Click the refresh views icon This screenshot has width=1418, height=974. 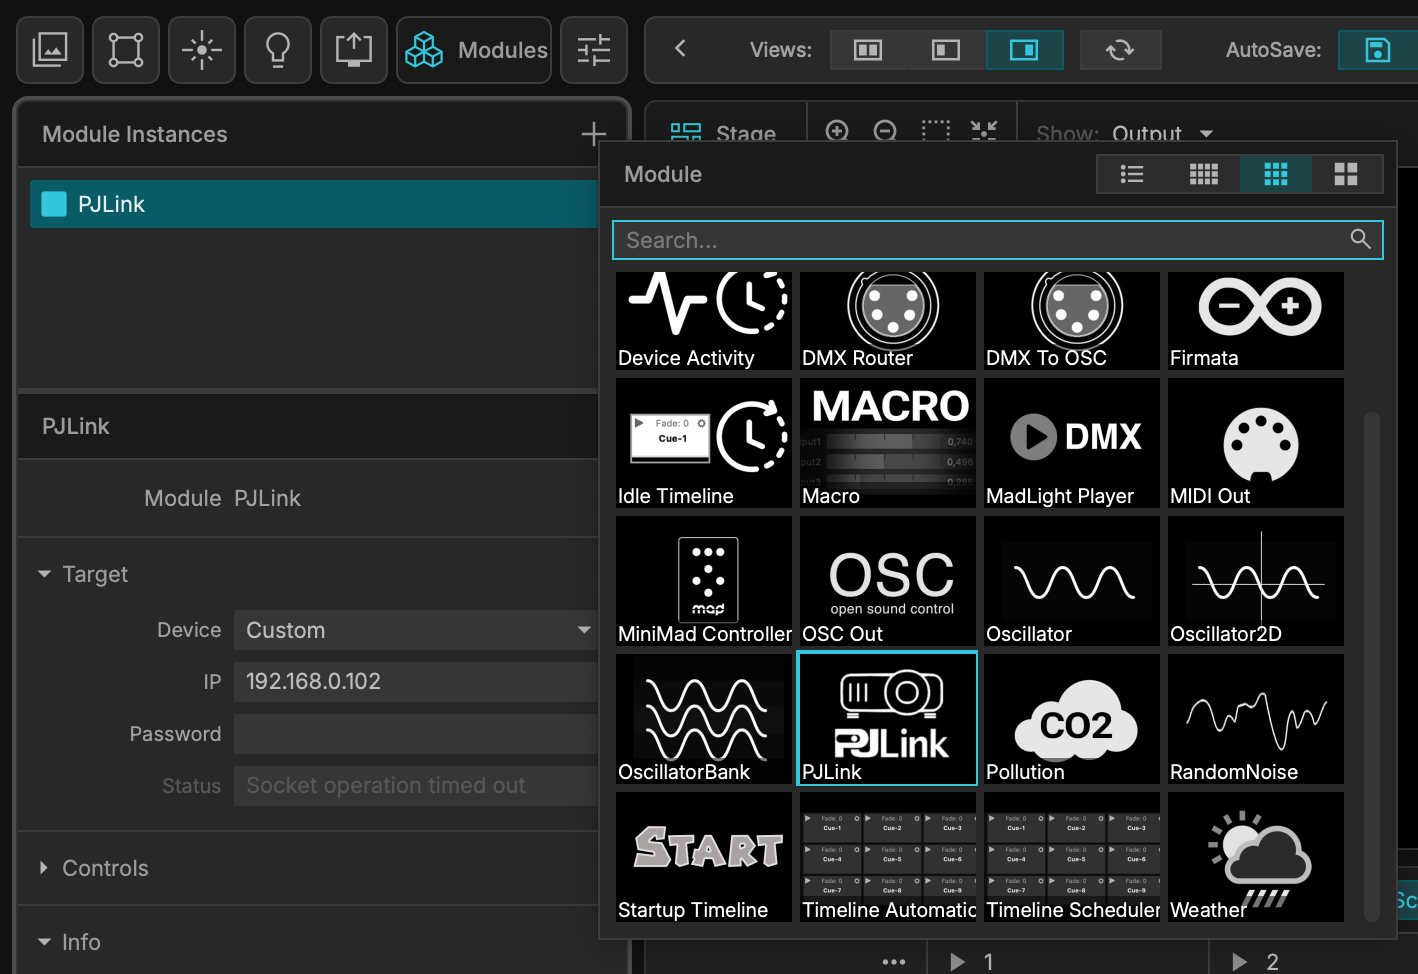point(1120,50)
